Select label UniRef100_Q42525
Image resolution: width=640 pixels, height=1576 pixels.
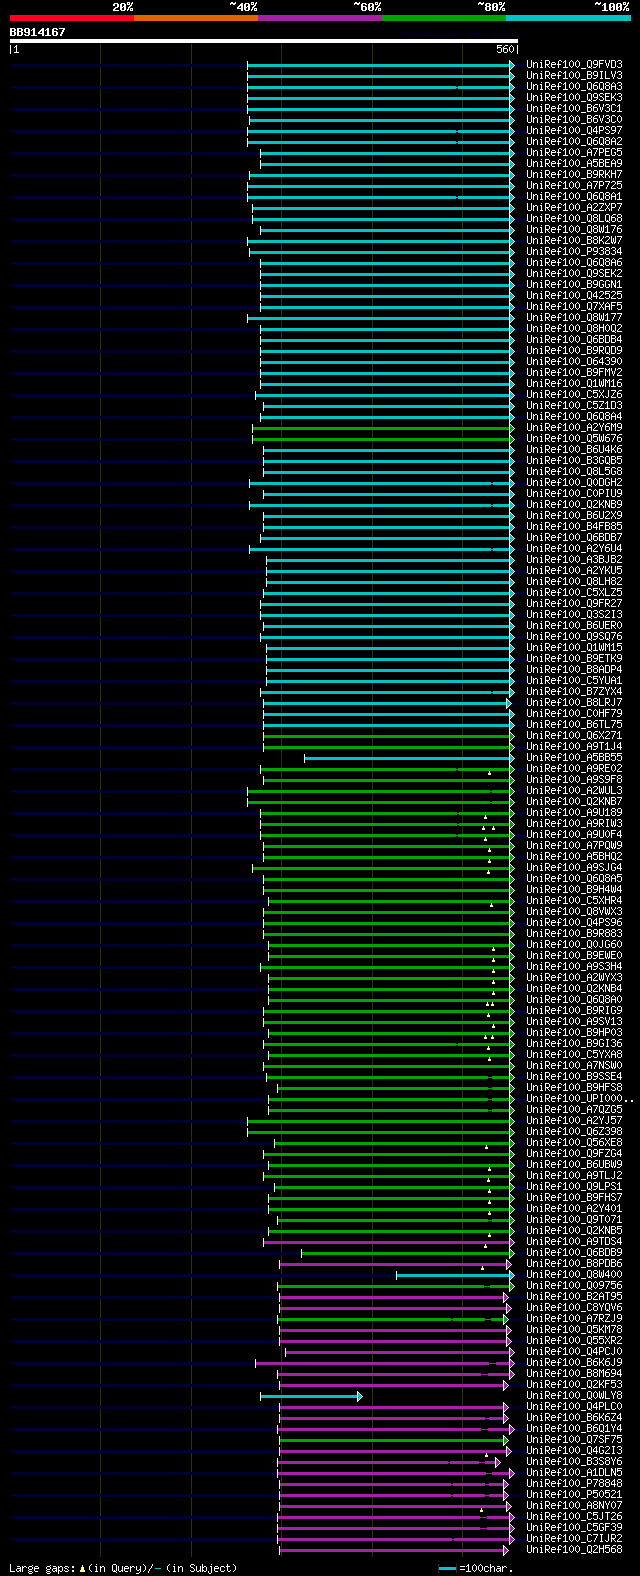coord(574,296)
